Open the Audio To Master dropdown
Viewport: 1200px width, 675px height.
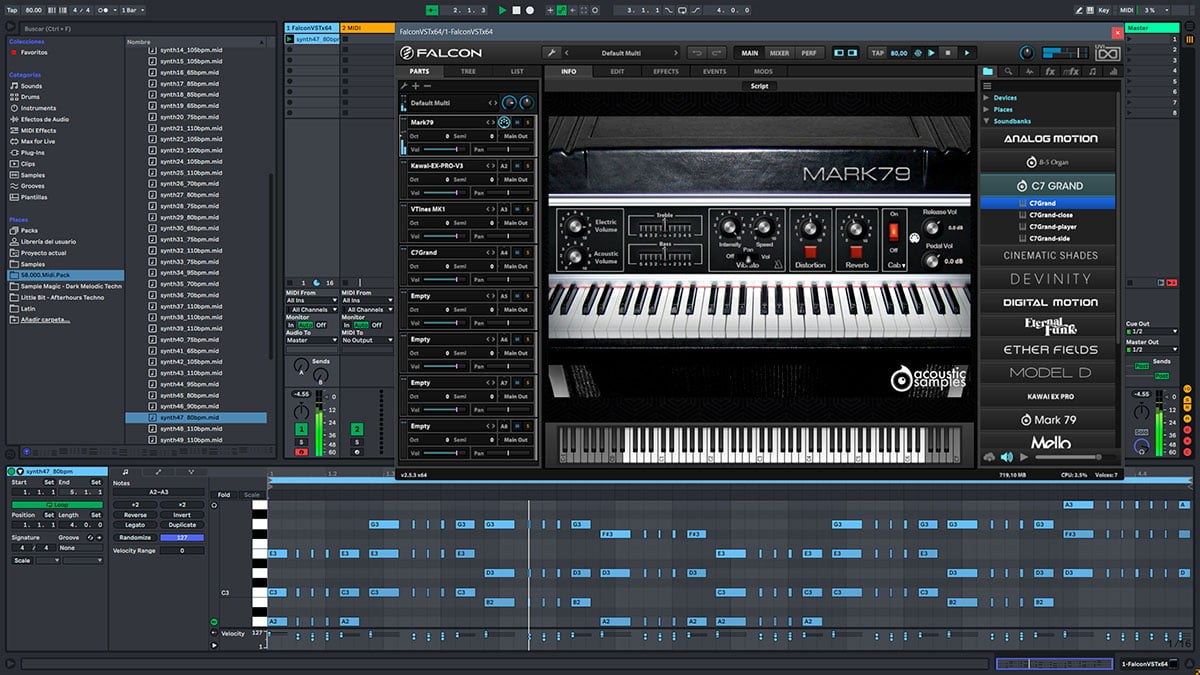click(x=311, y=340)
